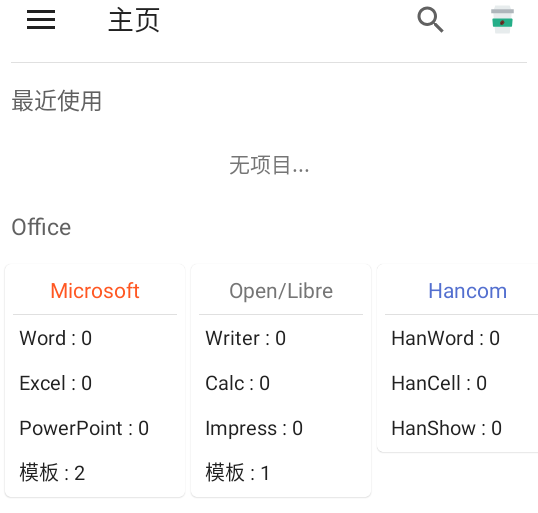This screenshot has width=538, height=513.
Task: Select PowerPoint : 0 entry
Action: [x=84, y=428]
